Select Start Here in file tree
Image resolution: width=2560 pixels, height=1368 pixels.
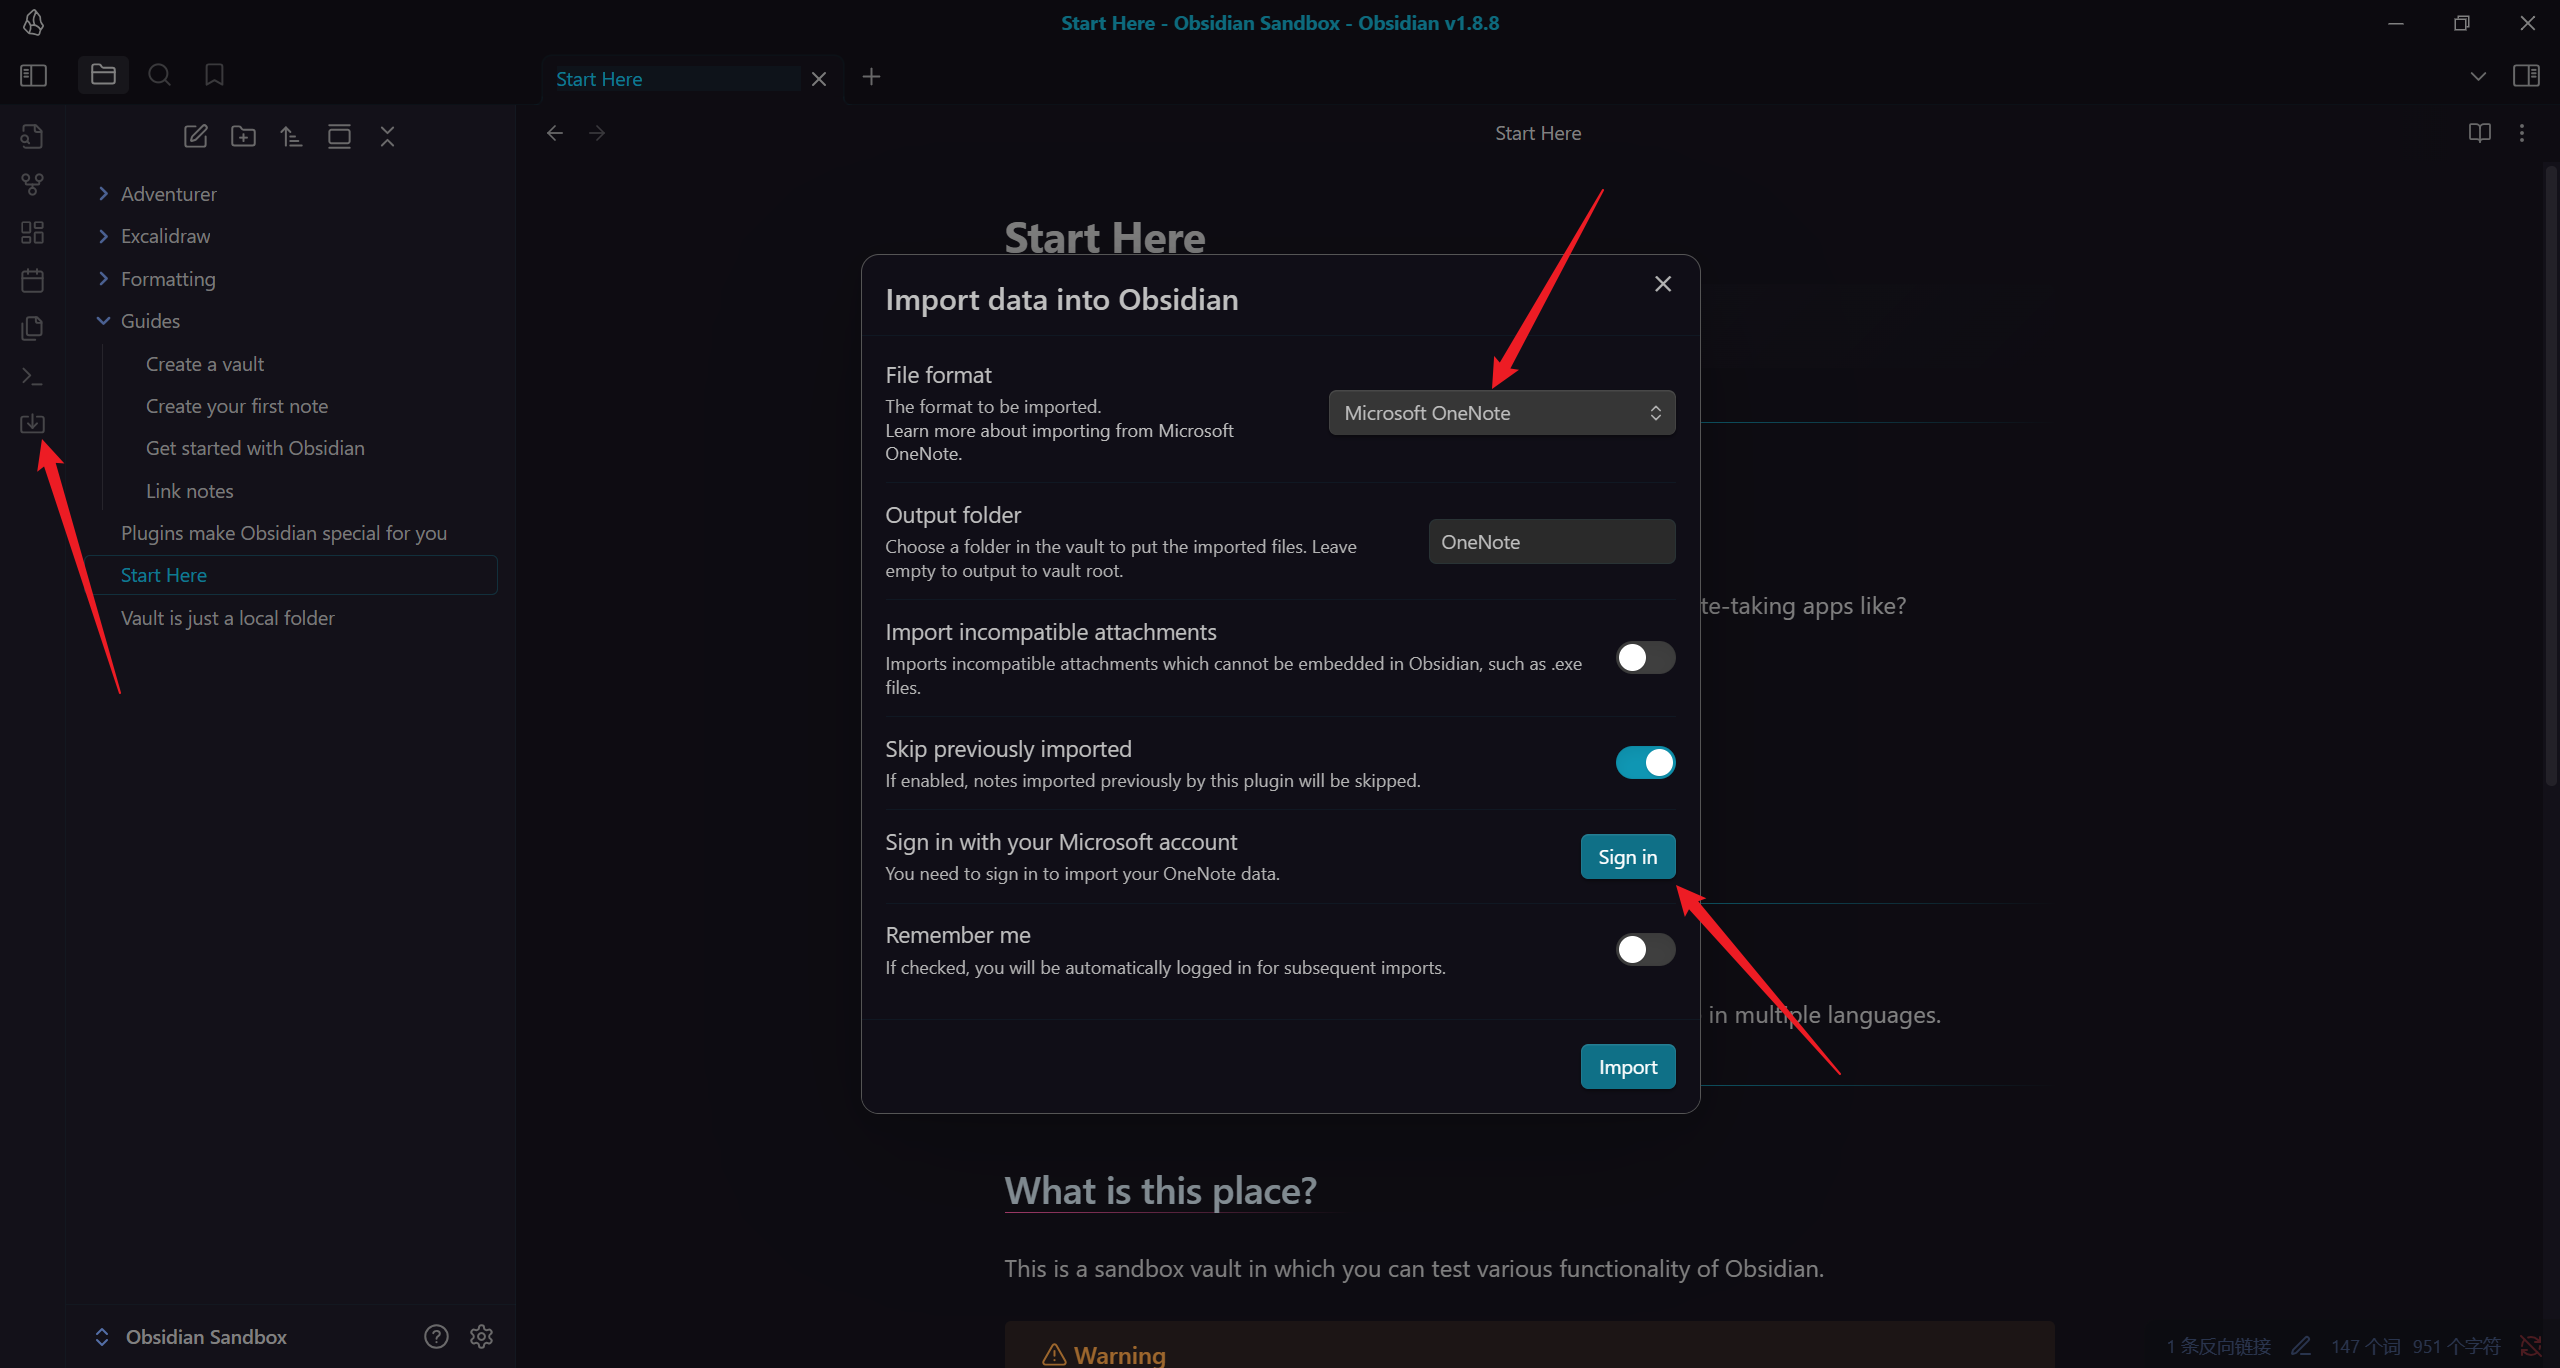click(292, 575)
